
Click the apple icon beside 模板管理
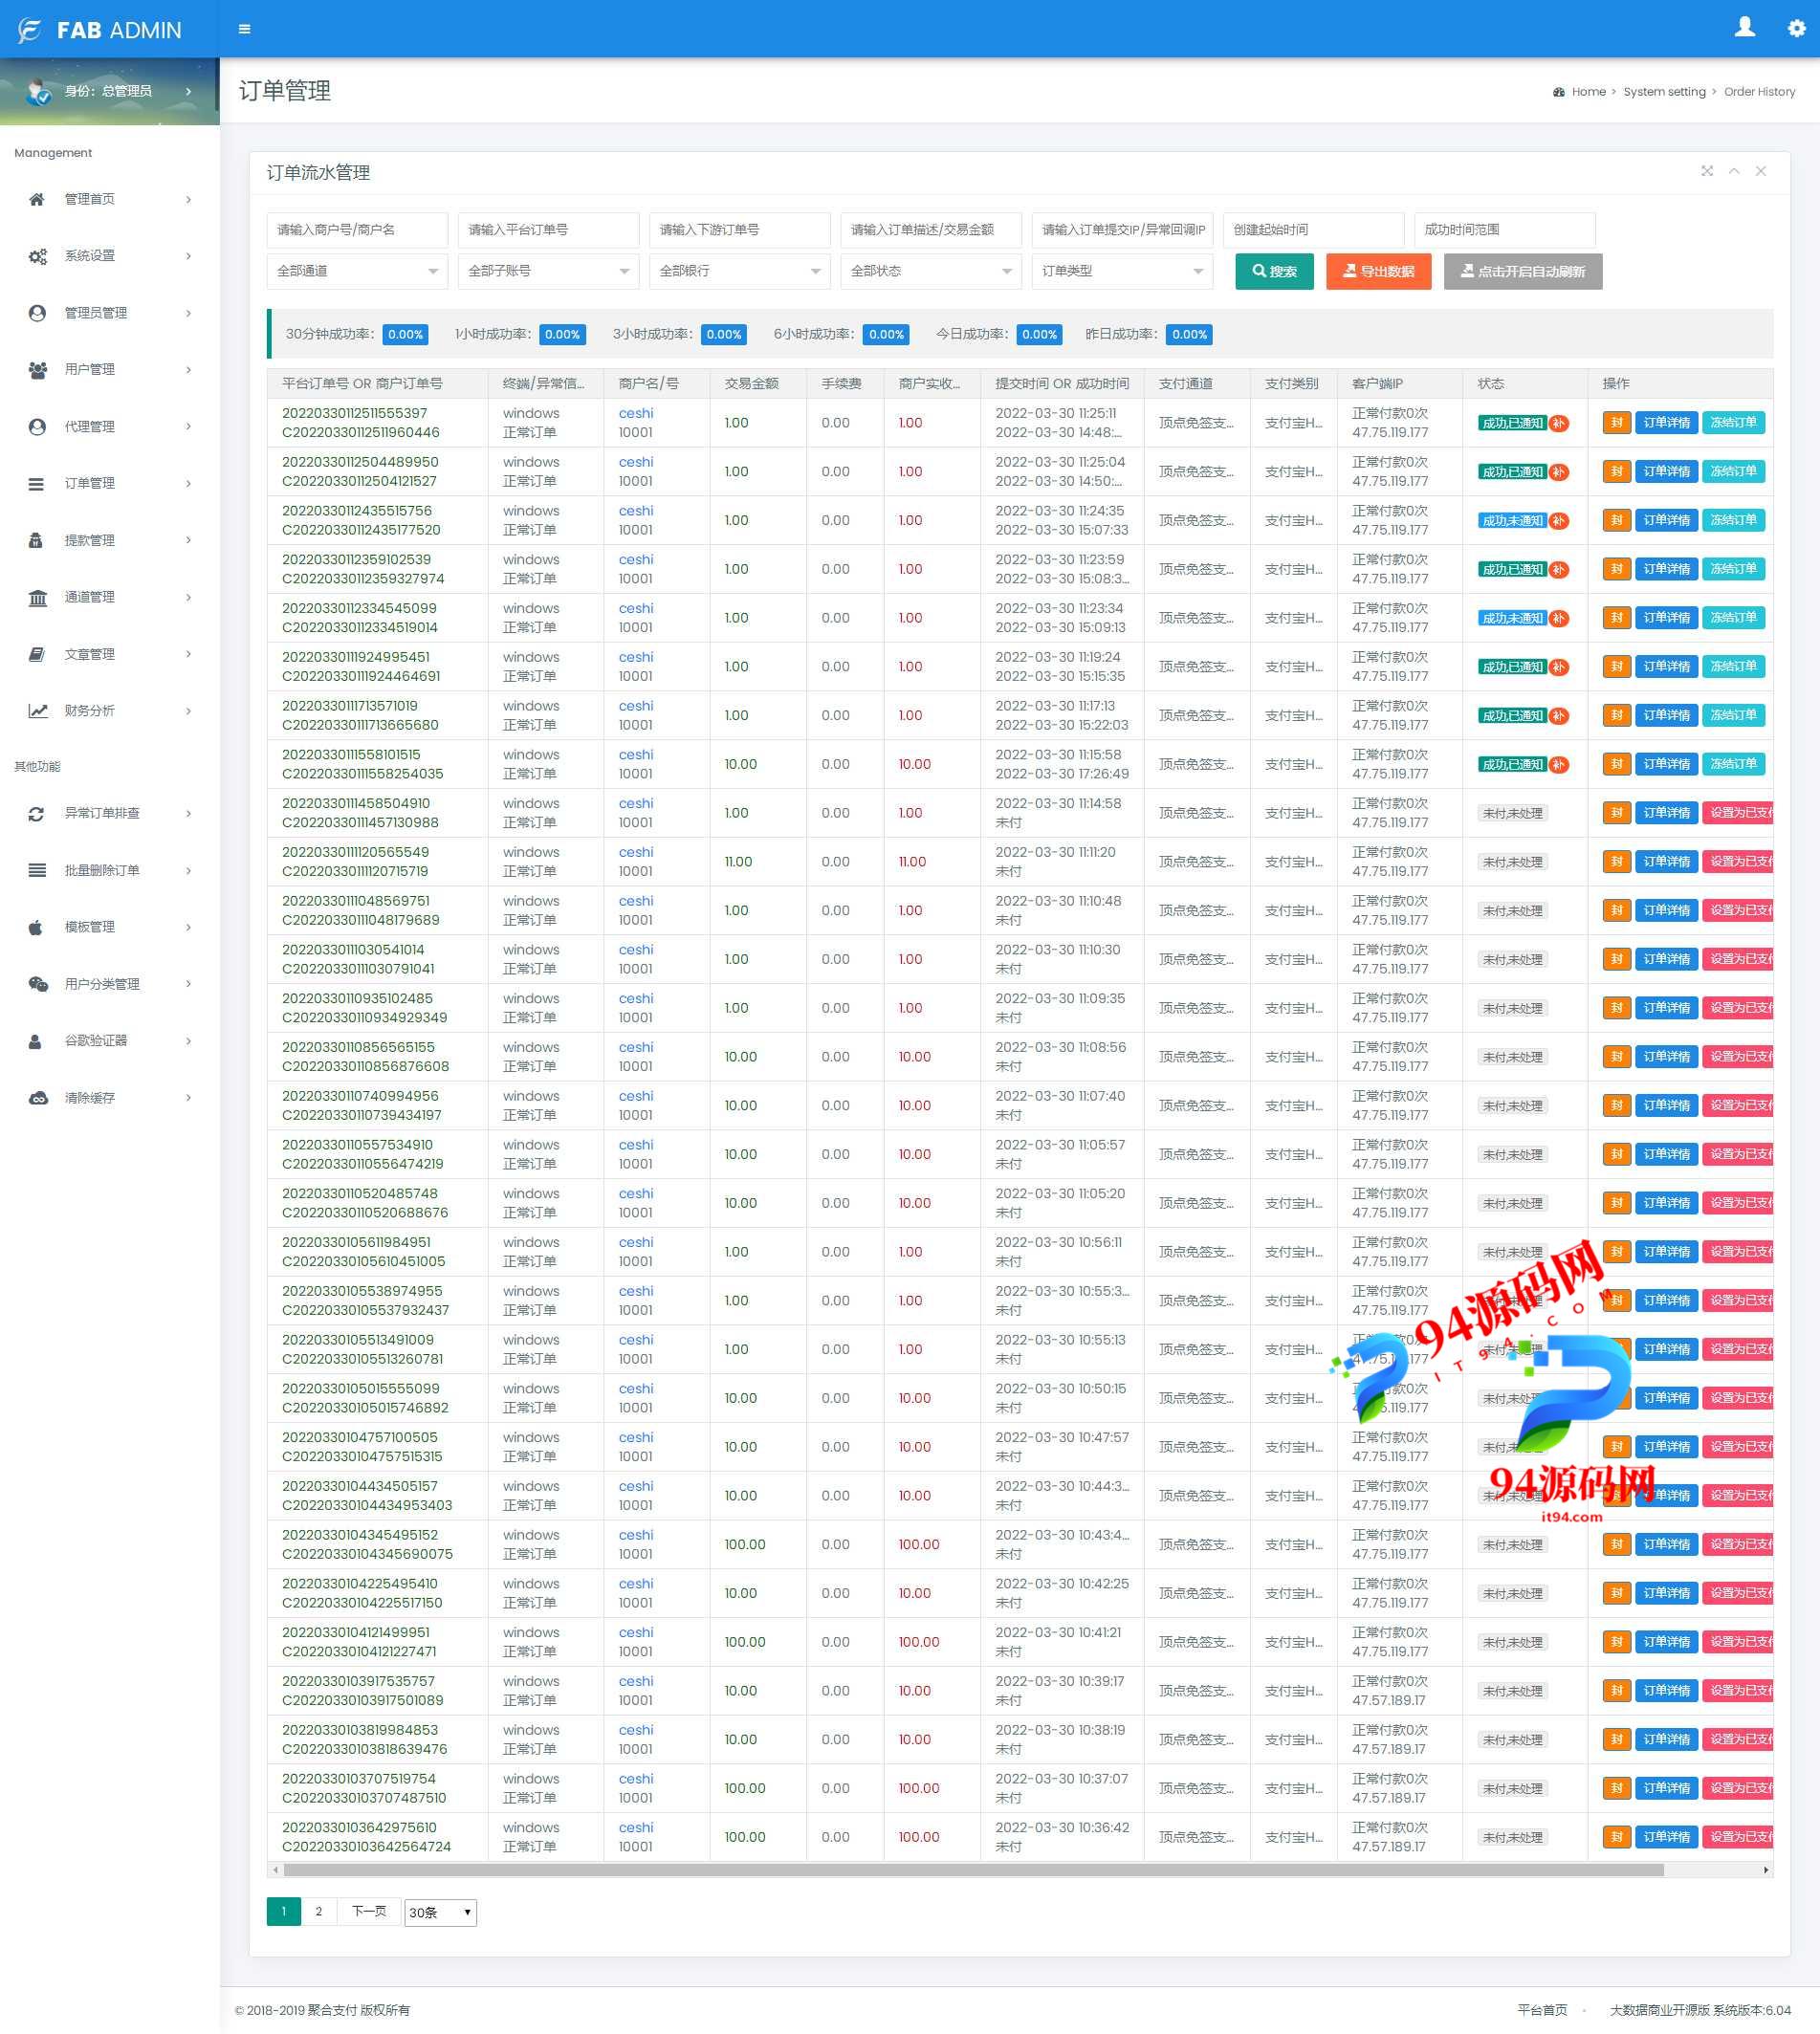pos(37,927)
